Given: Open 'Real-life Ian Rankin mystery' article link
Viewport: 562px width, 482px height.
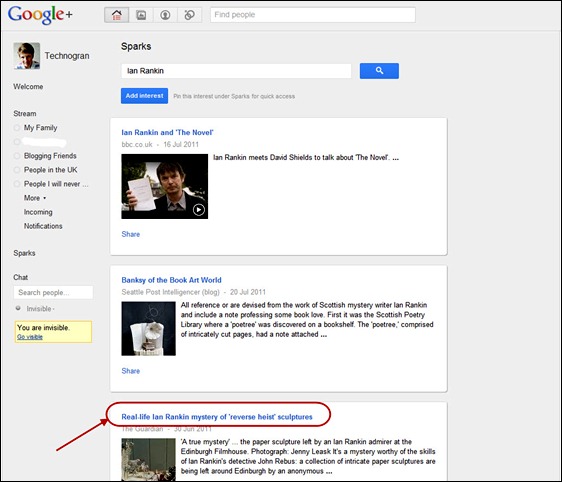Looking at the screenshot, I should click(217, 417).
